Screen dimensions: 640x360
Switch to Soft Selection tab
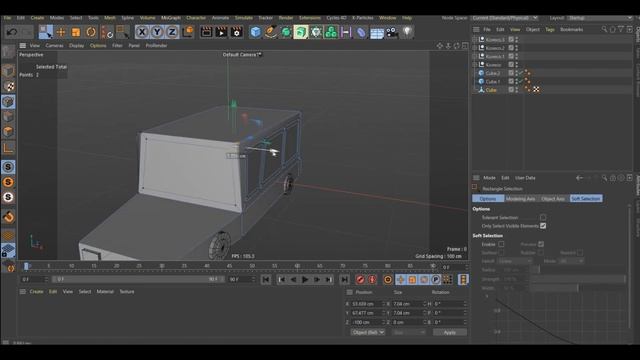pyautogui.click(x=586, y=199)
